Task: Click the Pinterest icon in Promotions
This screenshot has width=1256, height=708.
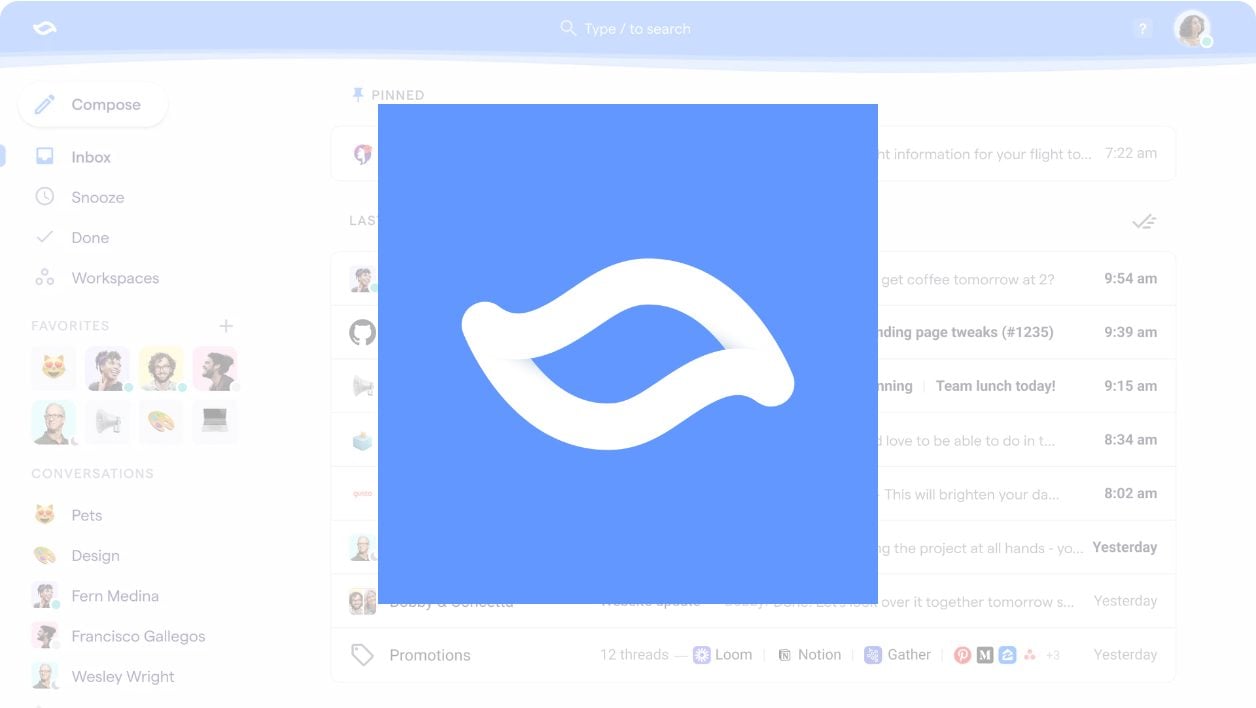Action: click(962, 655)
